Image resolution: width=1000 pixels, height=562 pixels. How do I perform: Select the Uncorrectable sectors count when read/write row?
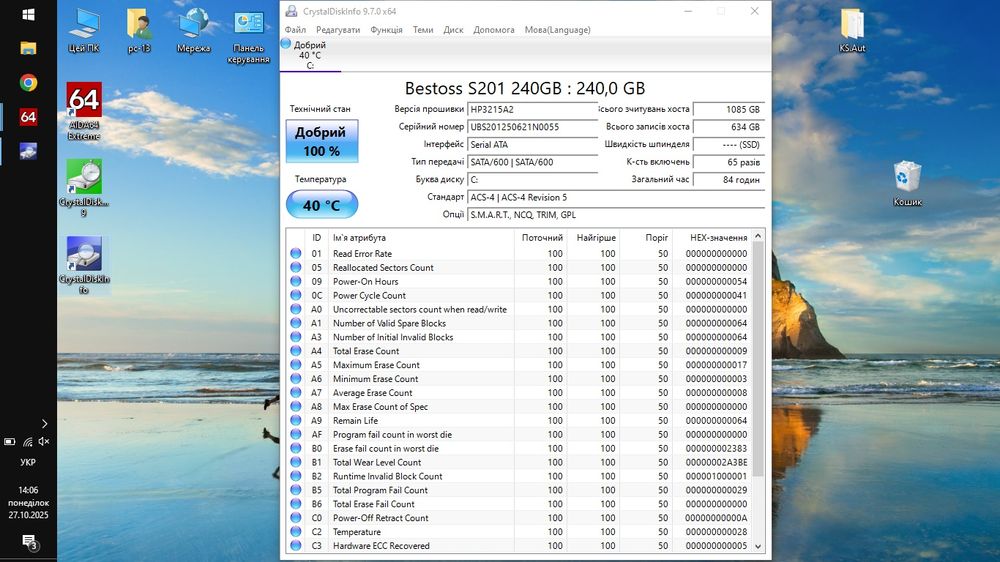pyautogui.click(x=518, y=309)
